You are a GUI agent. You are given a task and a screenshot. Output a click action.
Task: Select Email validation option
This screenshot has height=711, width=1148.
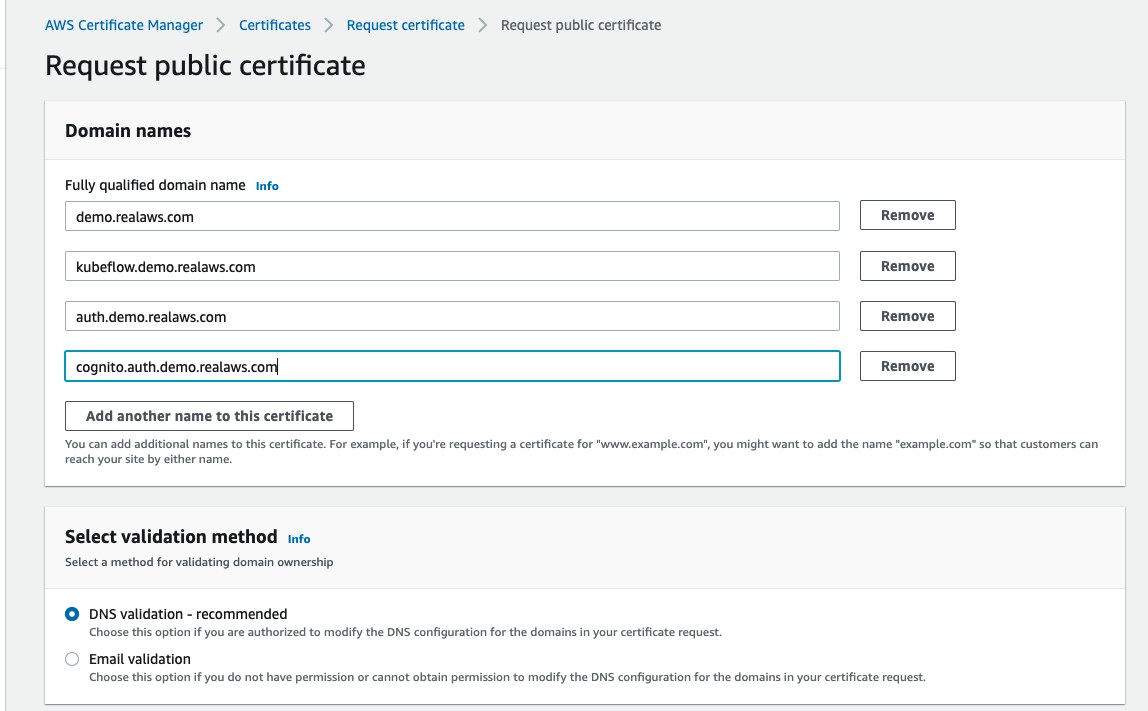click(x=71, y=658)
